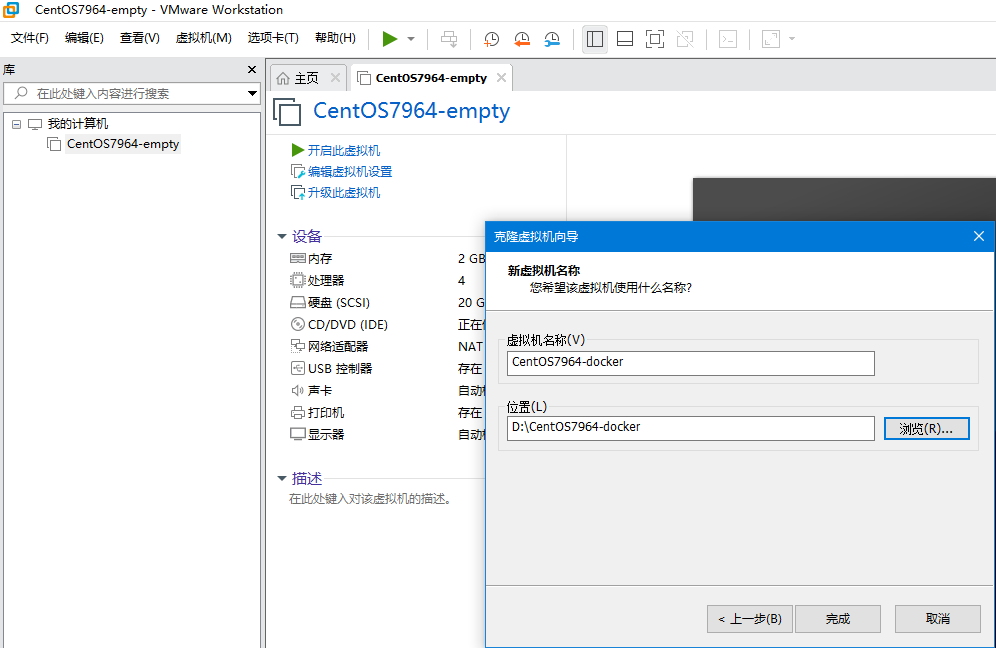This screenshot has width=996, height=648.
Task: Click the 开启此虚拟机 link
Action: [344, 151]
